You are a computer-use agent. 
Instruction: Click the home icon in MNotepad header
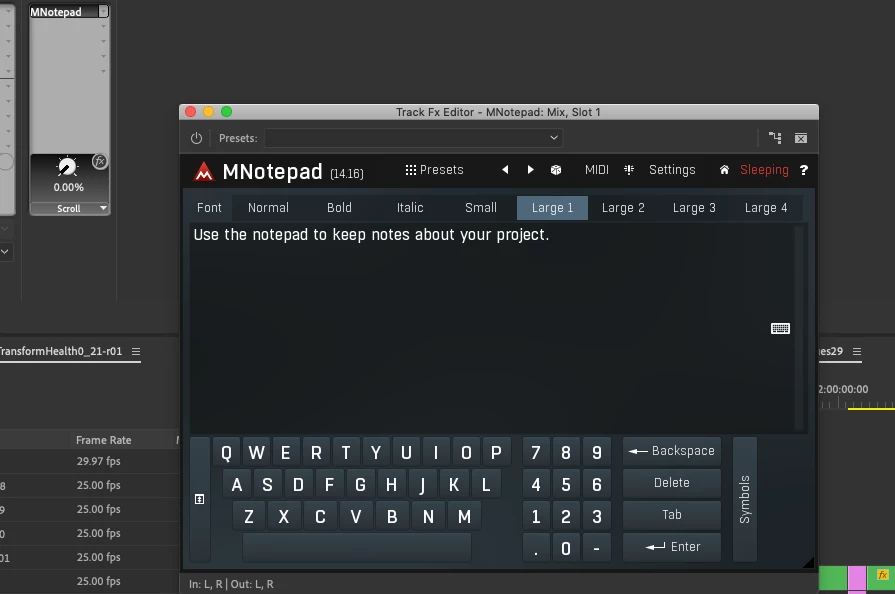click(x=724, y=170)
